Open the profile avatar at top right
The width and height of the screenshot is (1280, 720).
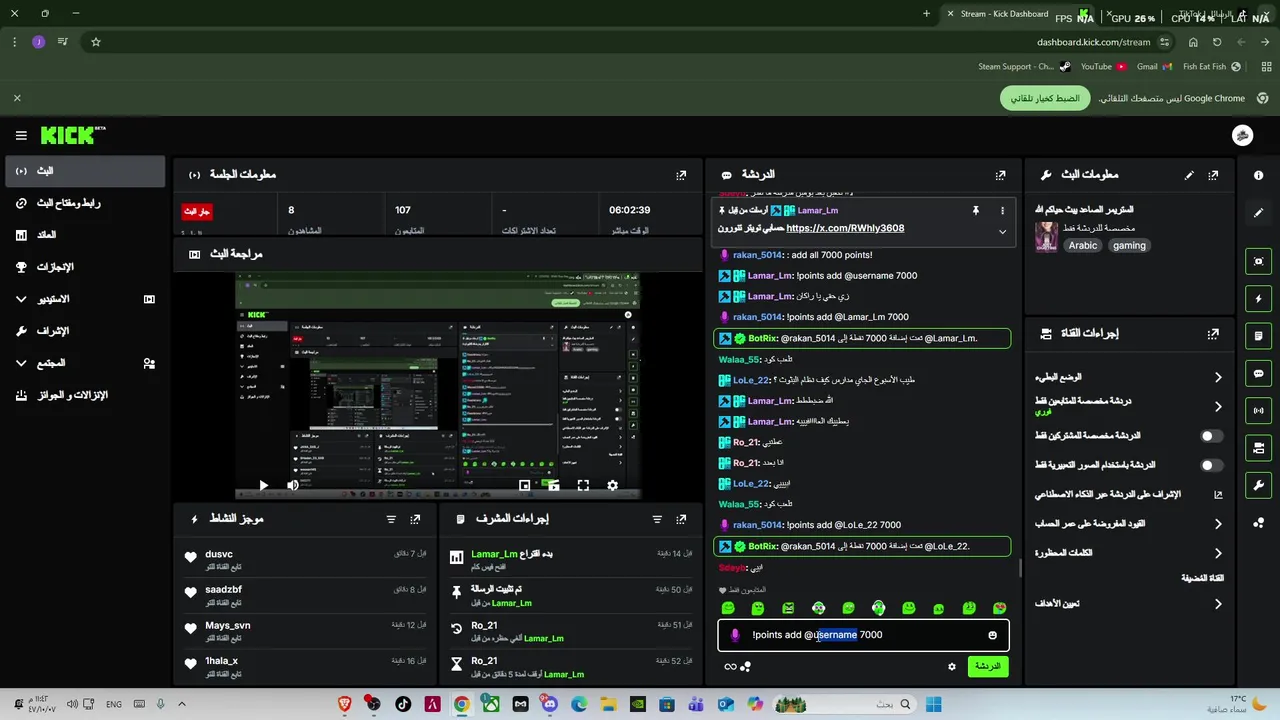pos(1242,135)
